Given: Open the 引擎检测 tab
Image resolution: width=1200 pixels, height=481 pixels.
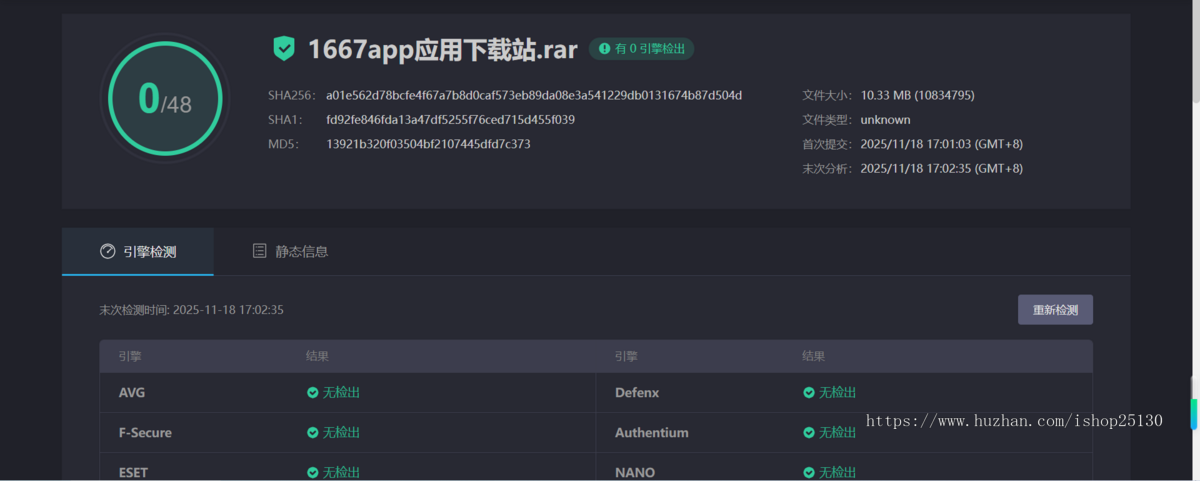Looking at the screenshot, I should tap(138, 251).
